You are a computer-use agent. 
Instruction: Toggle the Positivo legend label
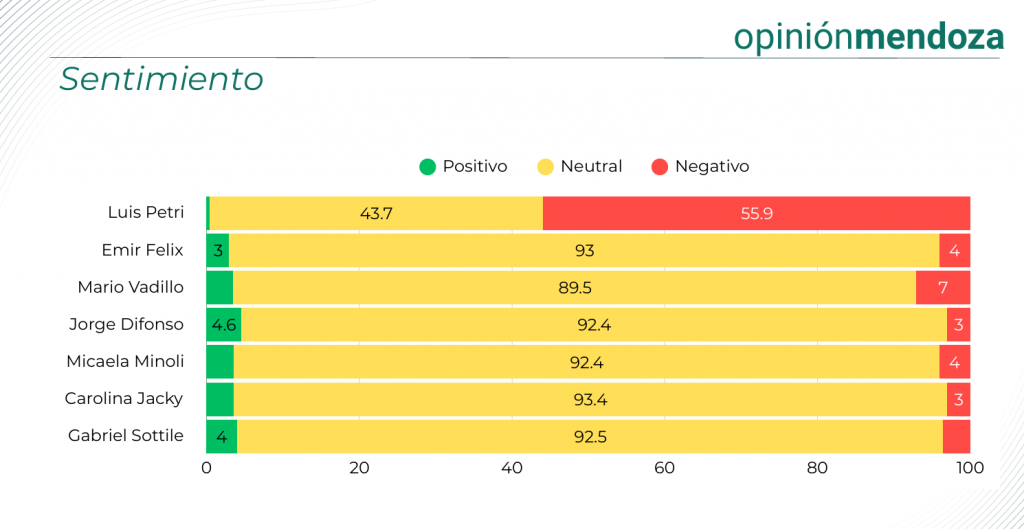tap(475, 167)
